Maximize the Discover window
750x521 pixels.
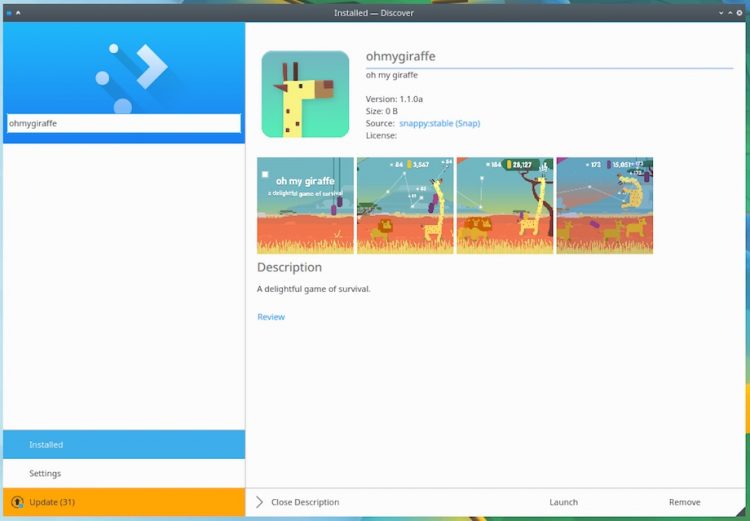(x=730, y=13)
